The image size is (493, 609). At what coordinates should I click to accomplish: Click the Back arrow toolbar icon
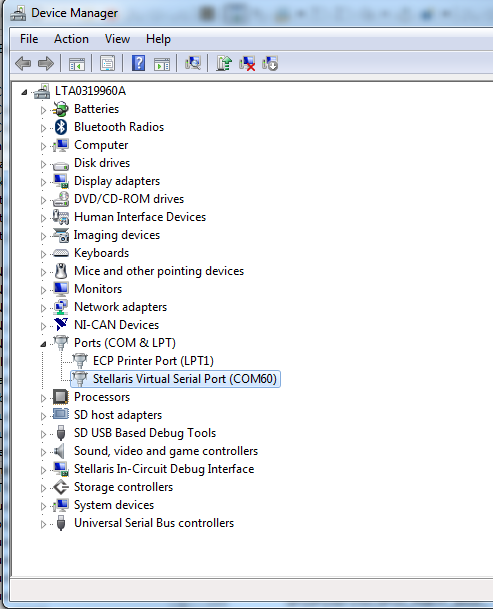(23, 63)
